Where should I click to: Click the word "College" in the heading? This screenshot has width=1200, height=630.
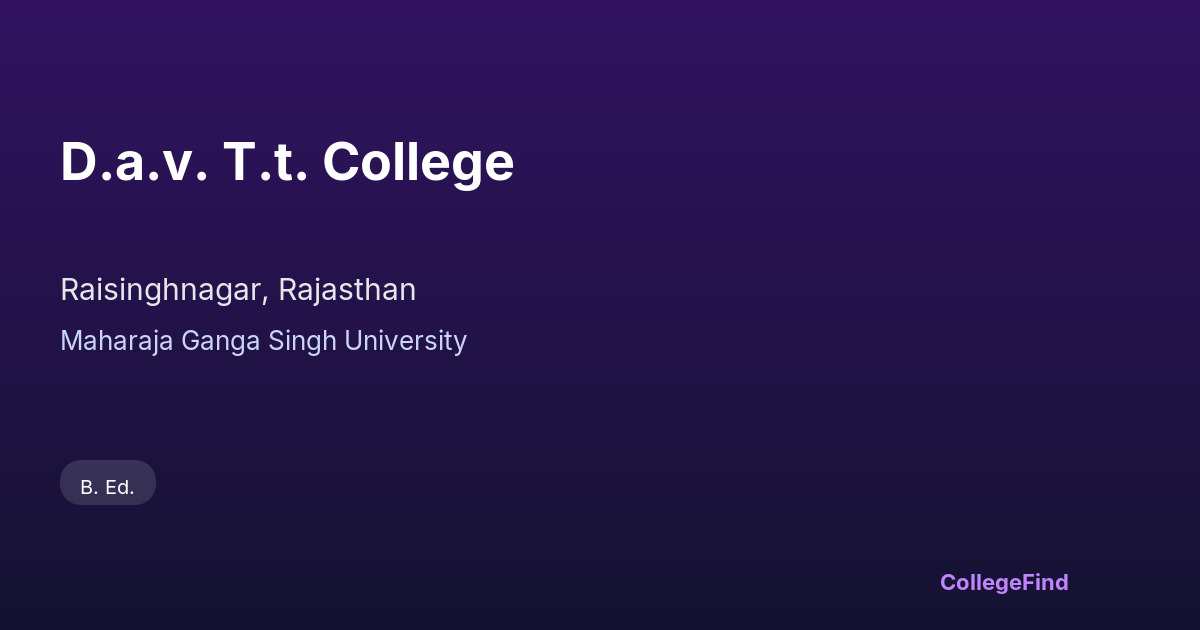pos(418,162)
